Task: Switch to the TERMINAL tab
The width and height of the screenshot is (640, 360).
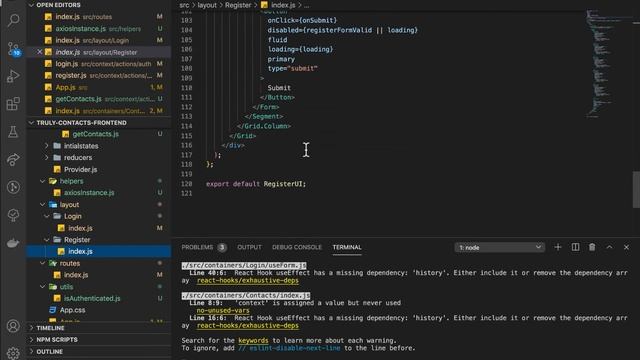Action: tap(347, 247)
